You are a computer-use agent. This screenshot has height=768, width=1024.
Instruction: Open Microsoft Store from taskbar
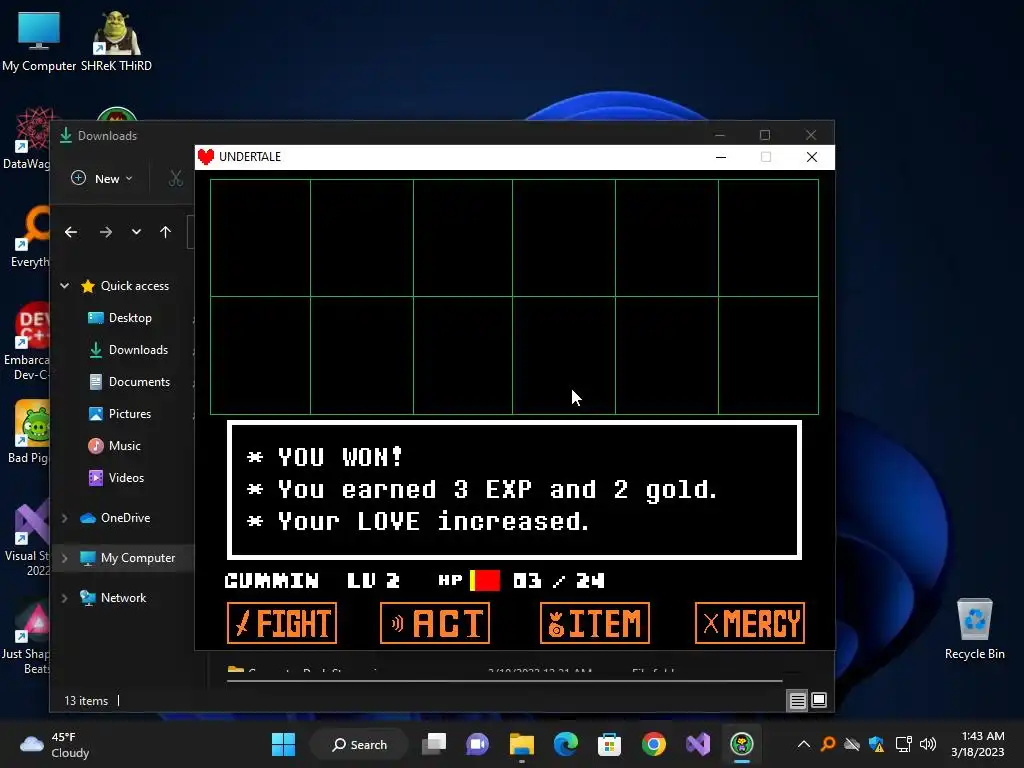[609, 744]
